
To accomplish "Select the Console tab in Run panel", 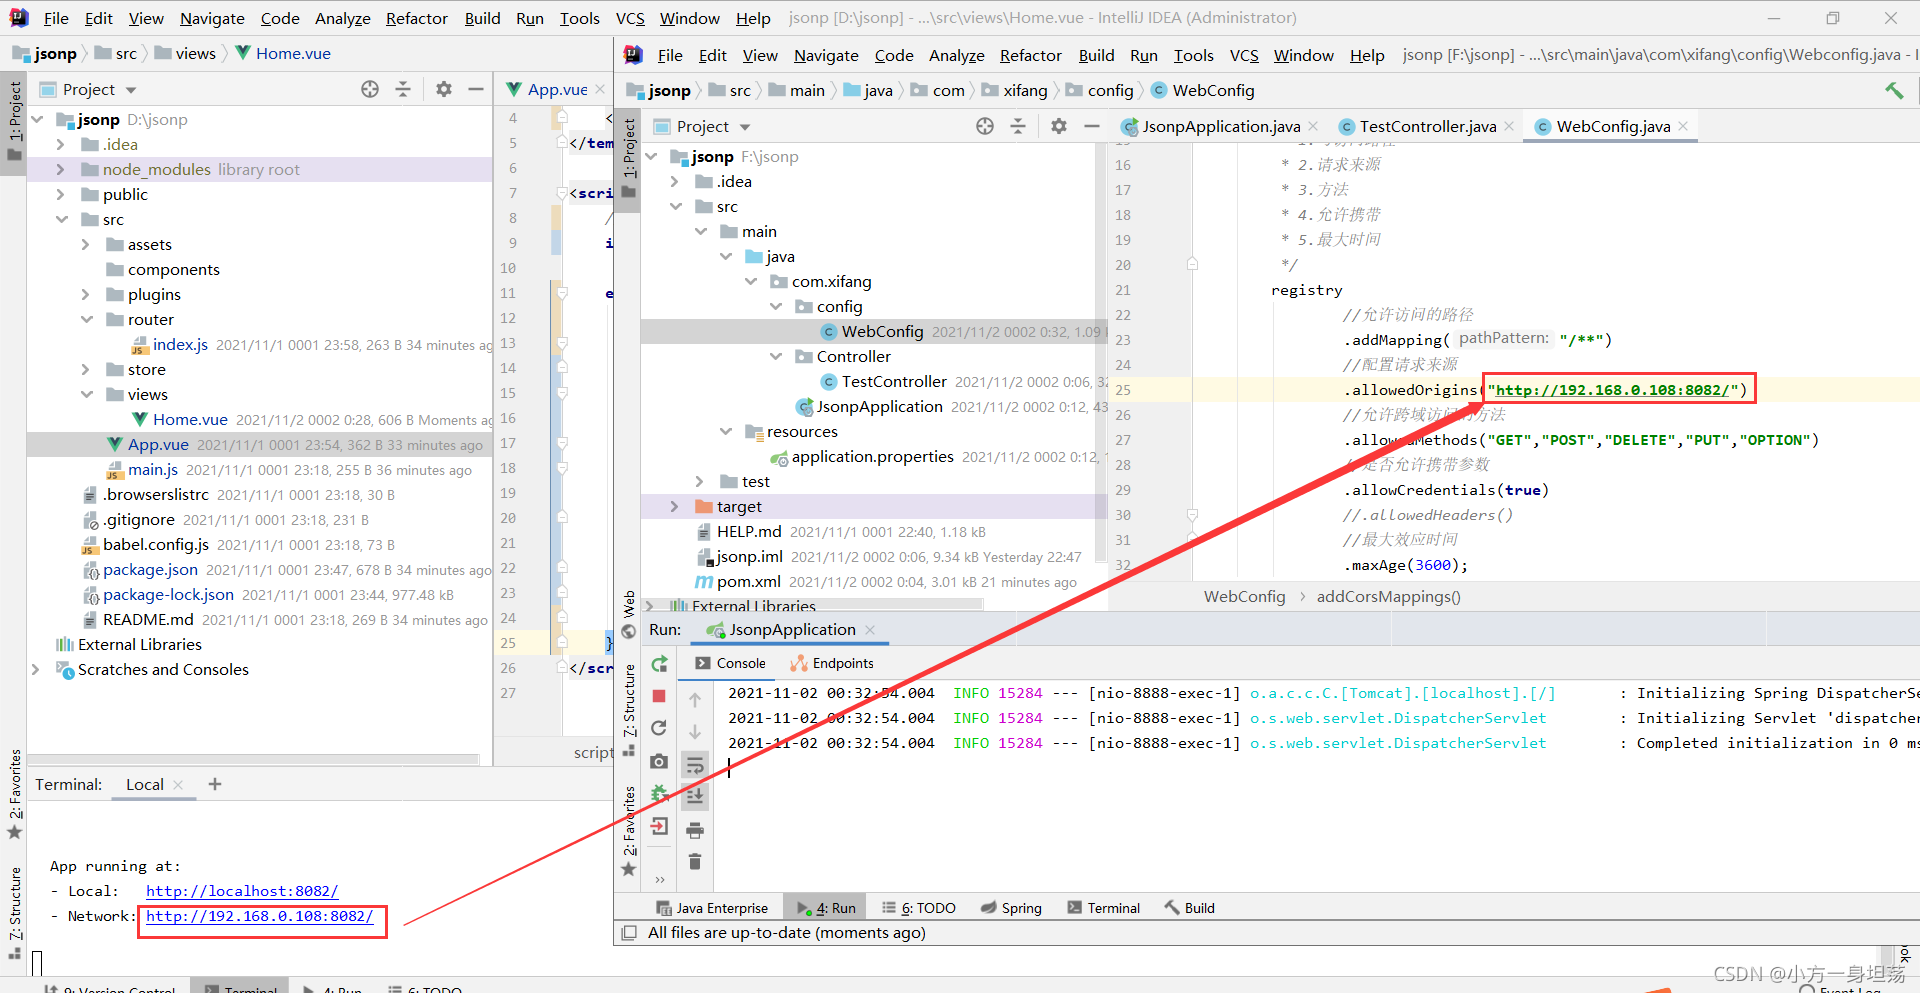I will tap(731, 663).
